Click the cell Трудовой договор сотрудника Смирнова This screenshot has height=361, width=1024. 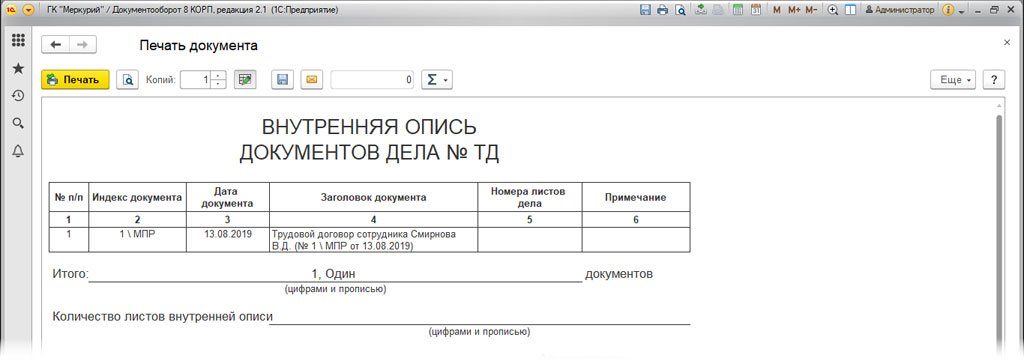point(373,240)
